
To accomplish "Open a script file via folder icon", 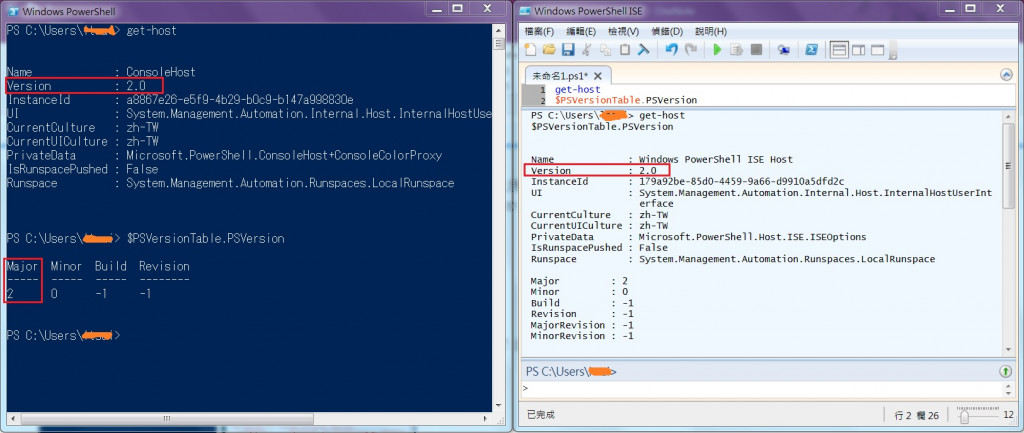I will coord(549,50).
